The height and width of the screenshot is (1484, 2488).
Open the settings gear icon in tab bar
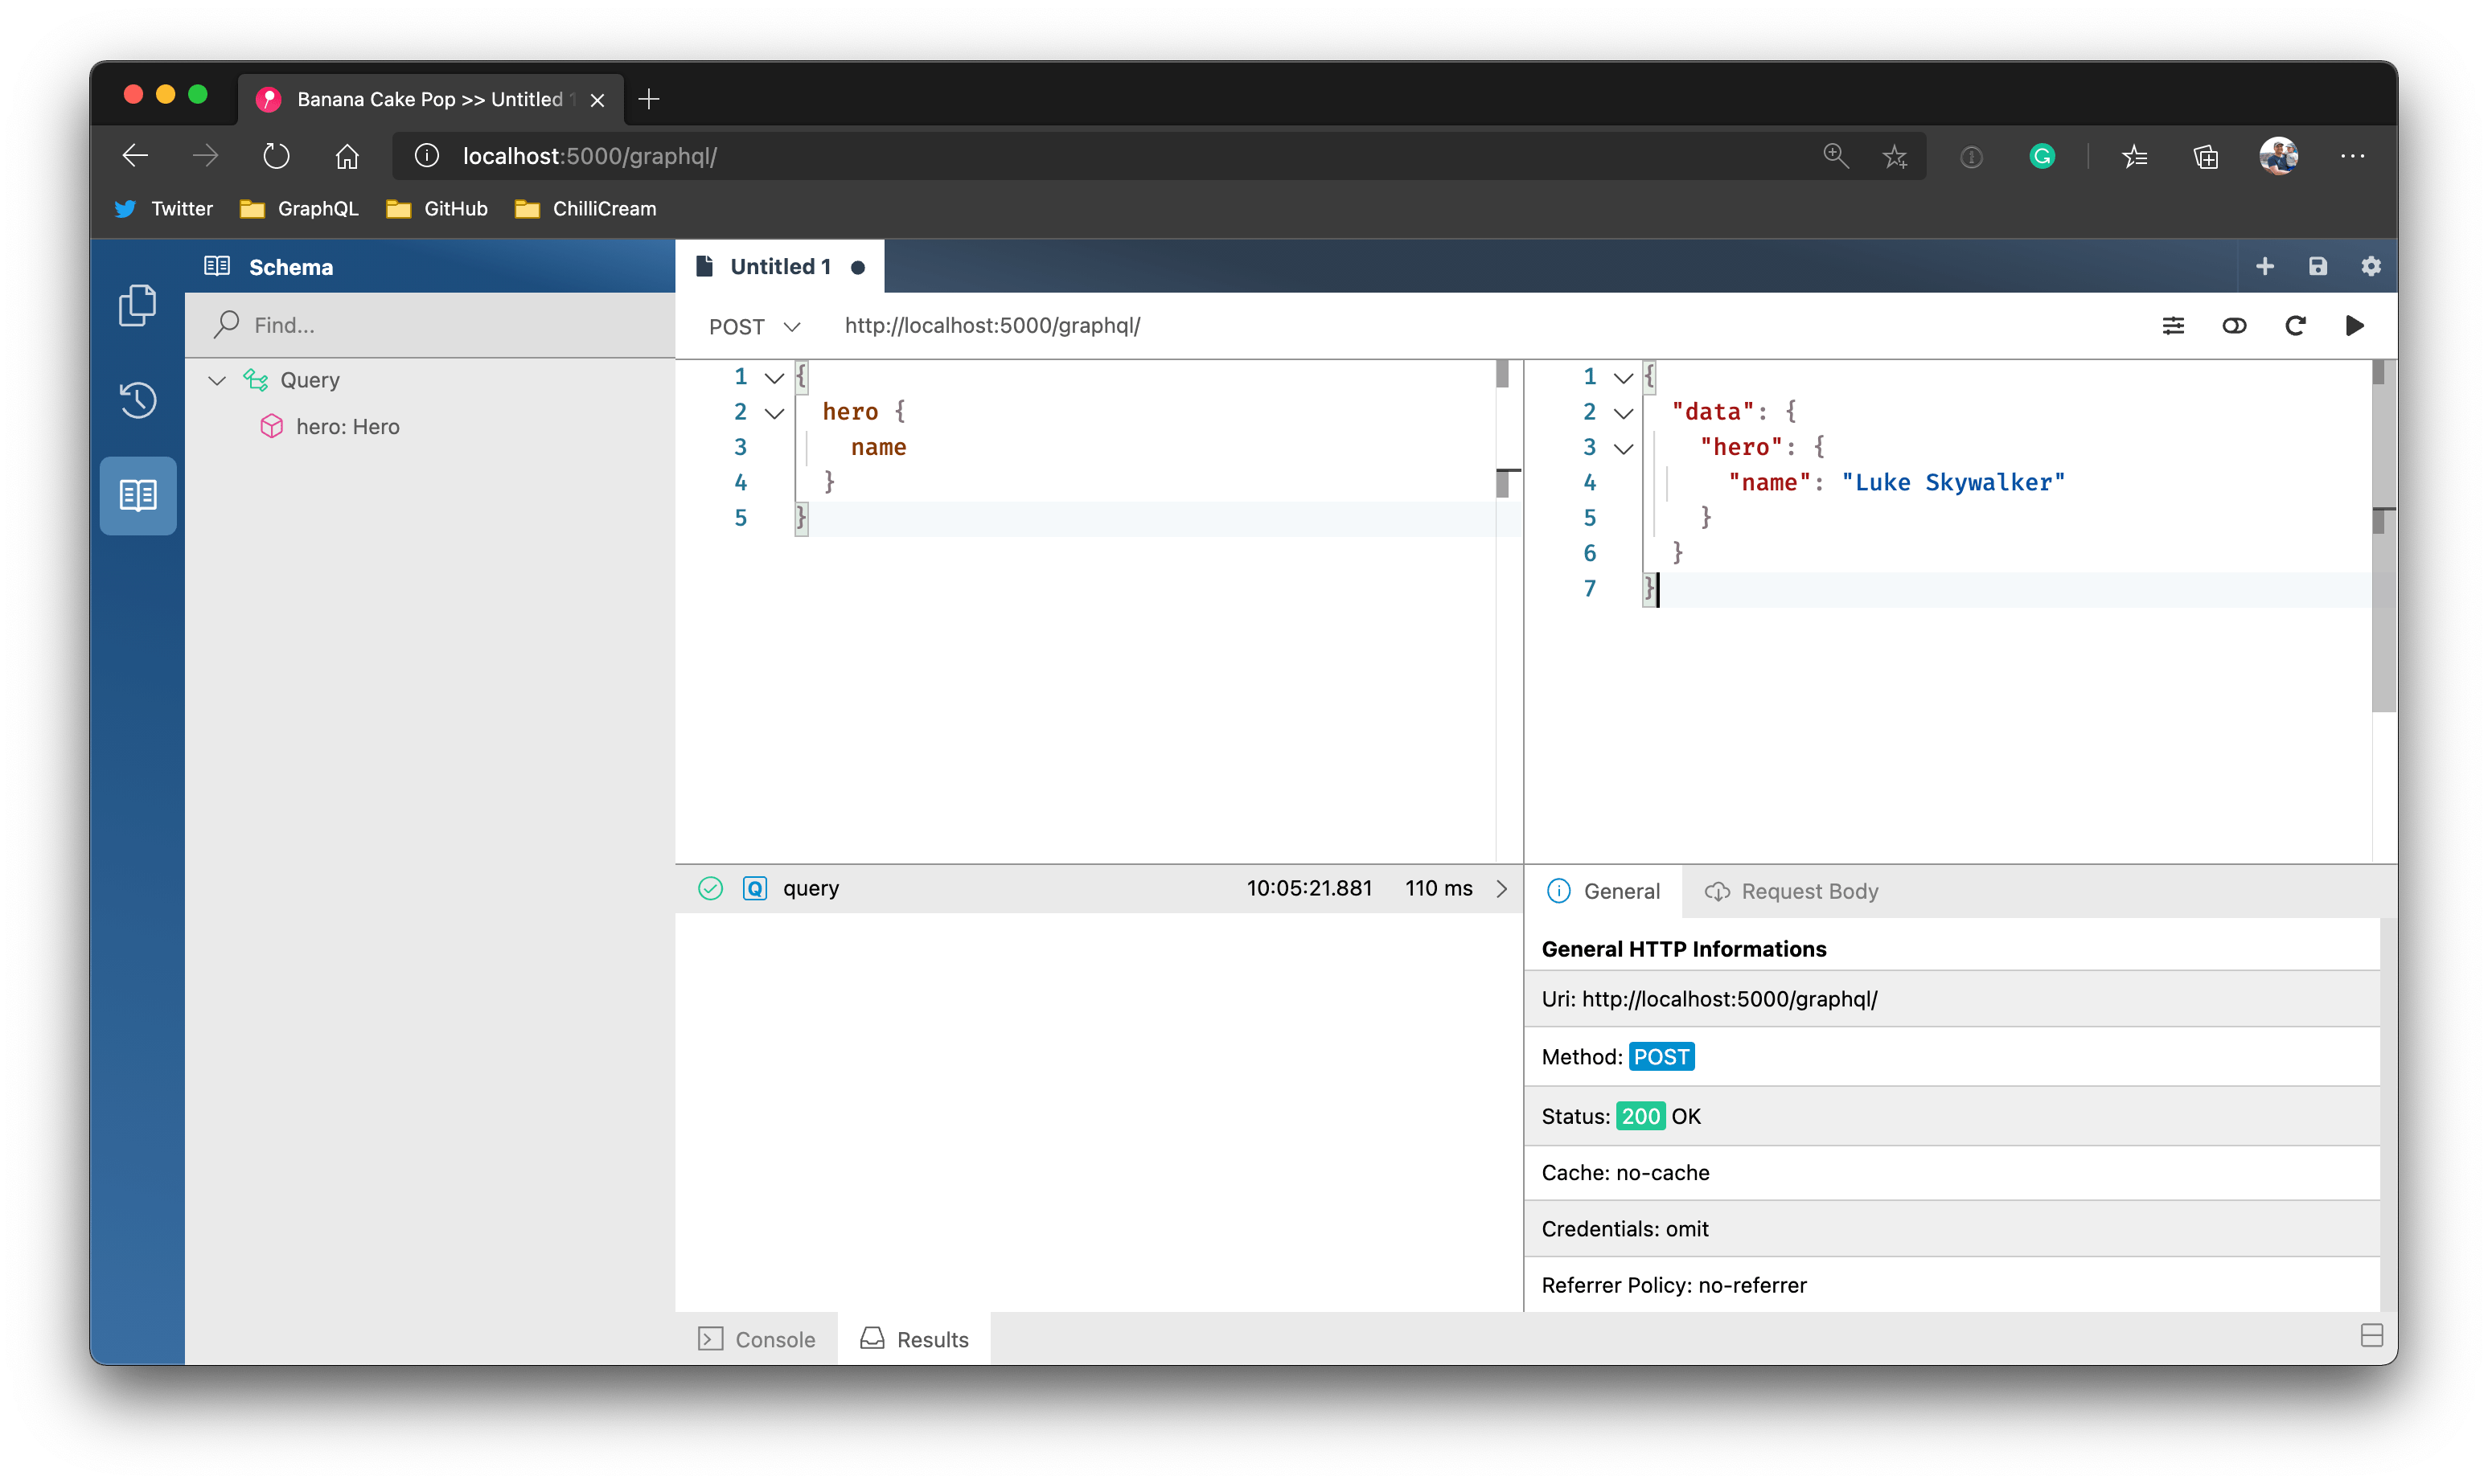coord(2371,267)
